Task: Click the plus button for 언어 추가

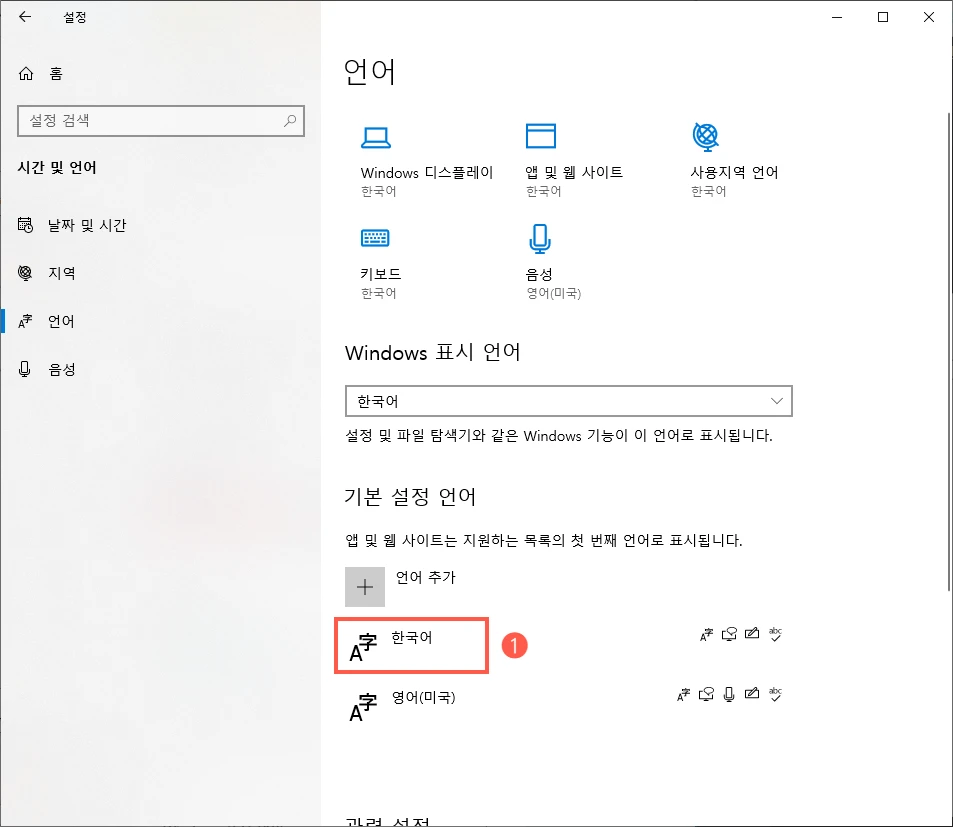Action: point(365,587)
